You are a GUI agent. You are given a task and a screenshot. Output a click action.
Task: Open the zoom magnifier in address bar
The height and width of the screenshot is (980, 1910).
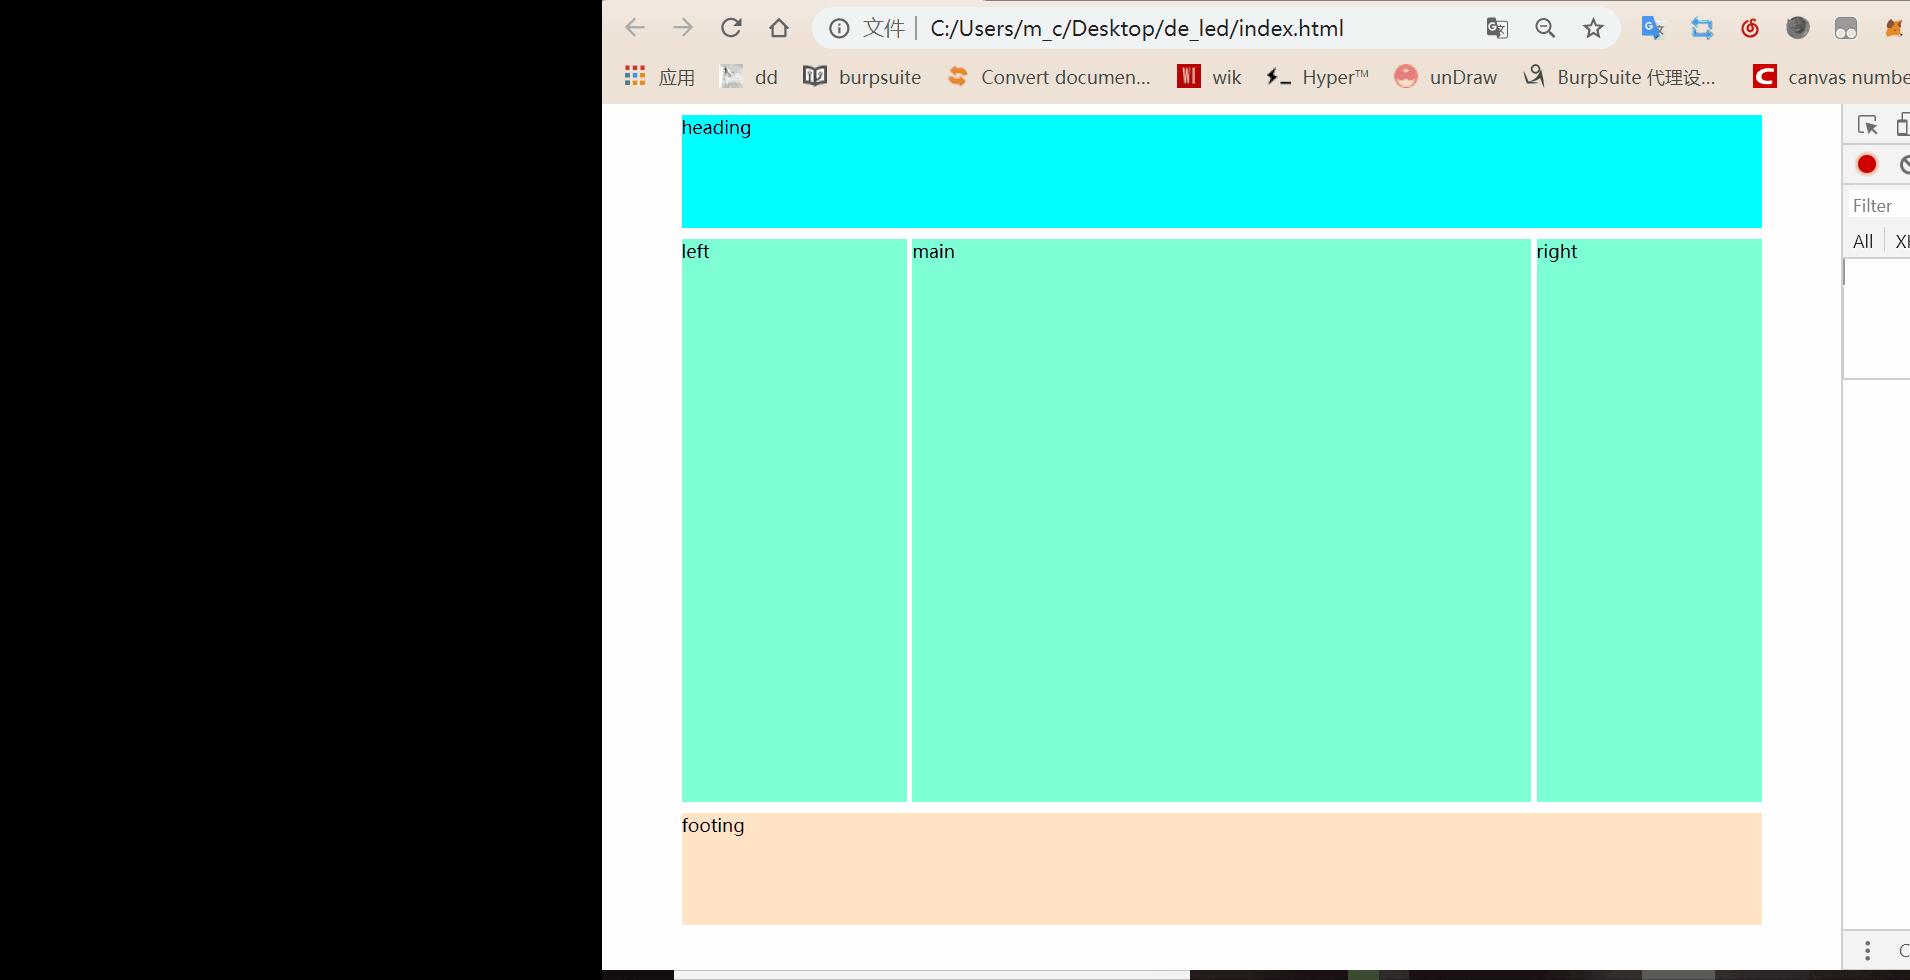(x=1545, y=28)
